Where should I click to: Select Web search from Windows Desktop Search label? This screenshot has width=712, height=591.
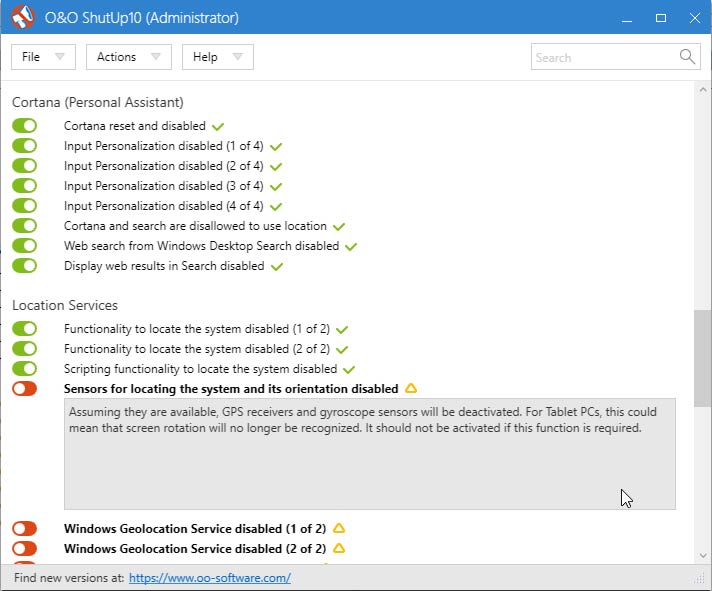point(202,246)
